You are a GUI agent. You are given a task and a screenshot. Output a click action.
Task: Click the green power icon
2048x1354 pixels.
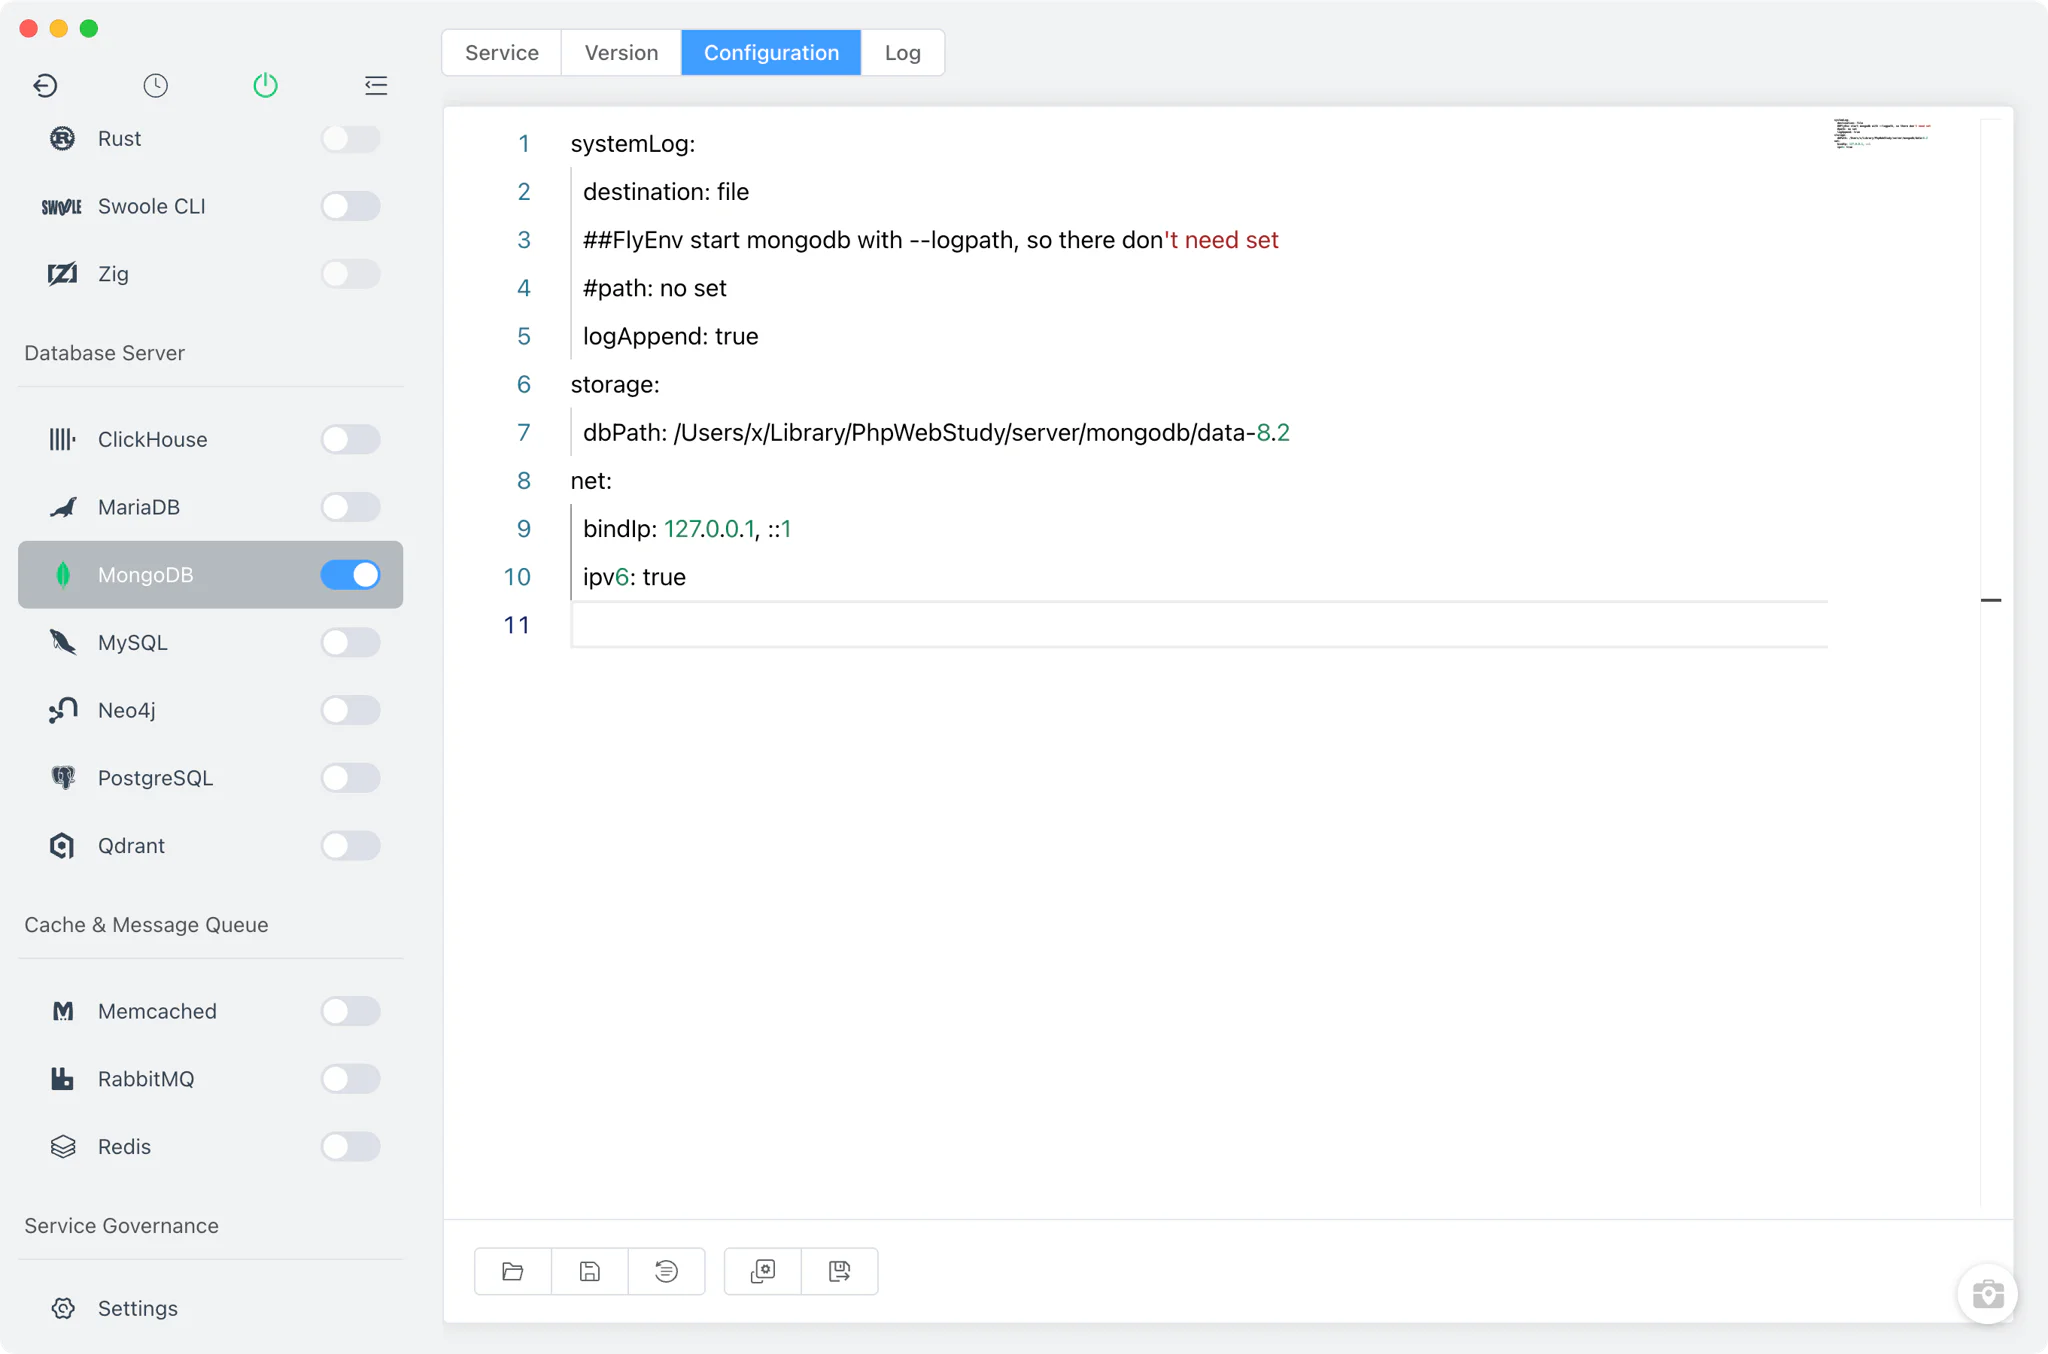point(265,85)
